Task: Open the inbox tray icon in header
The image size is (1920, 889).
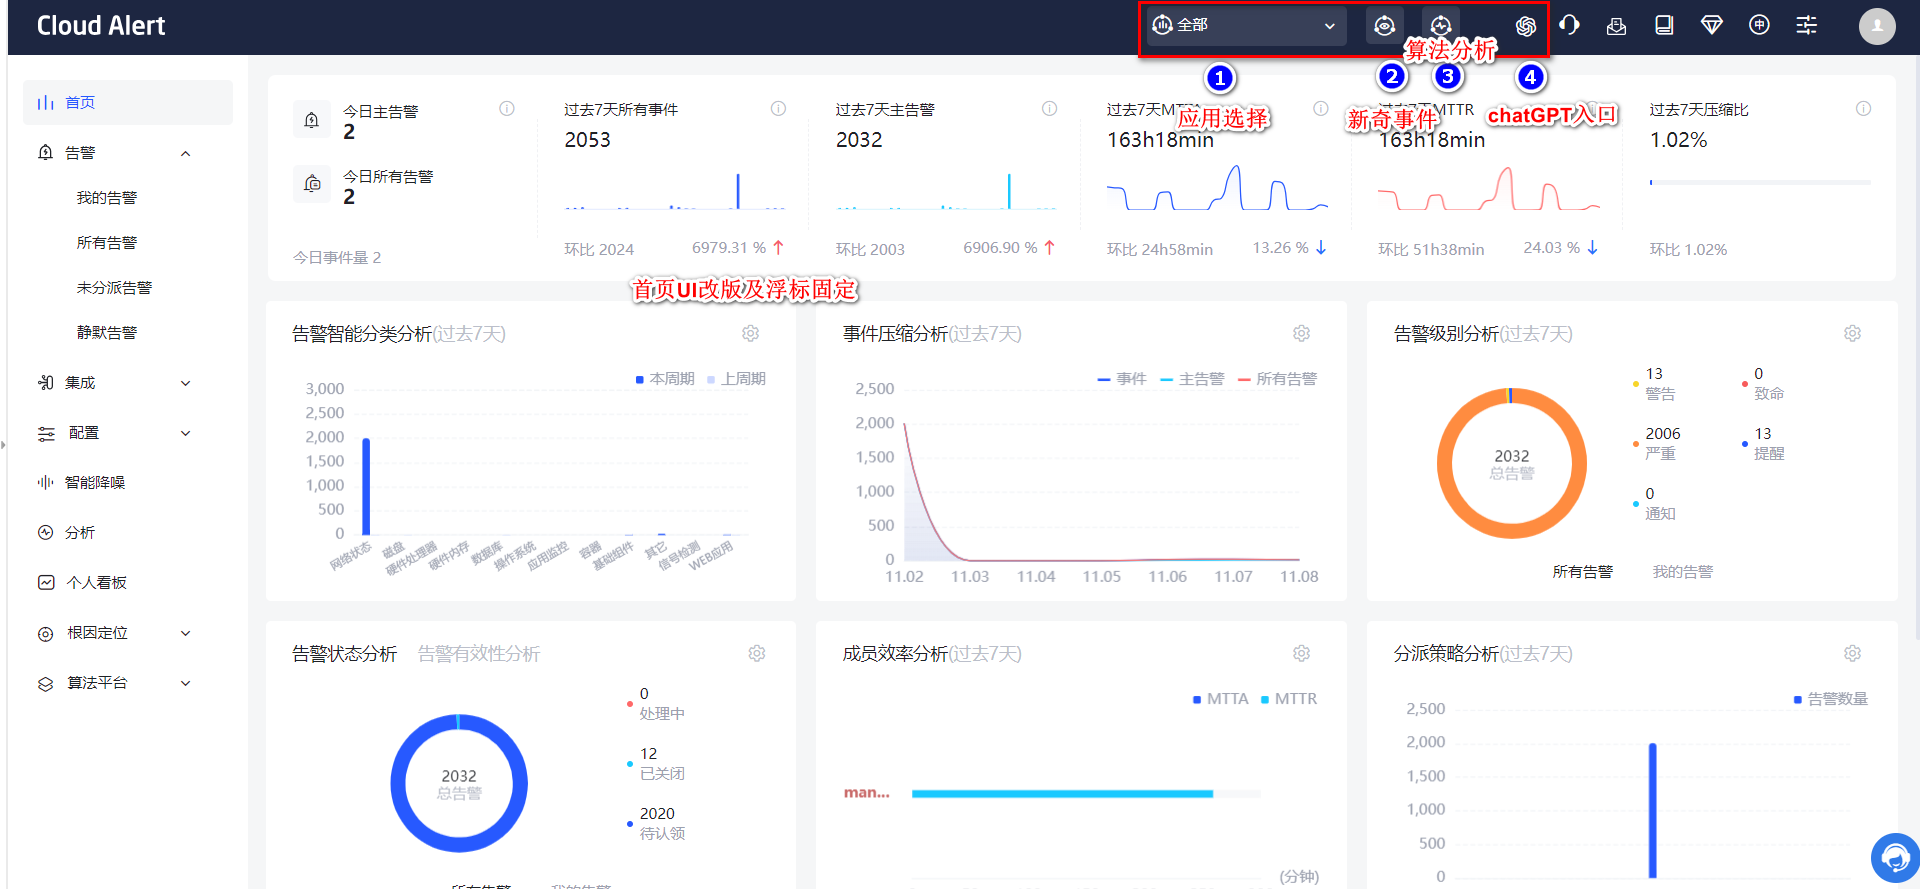Action: point(1616,25)
